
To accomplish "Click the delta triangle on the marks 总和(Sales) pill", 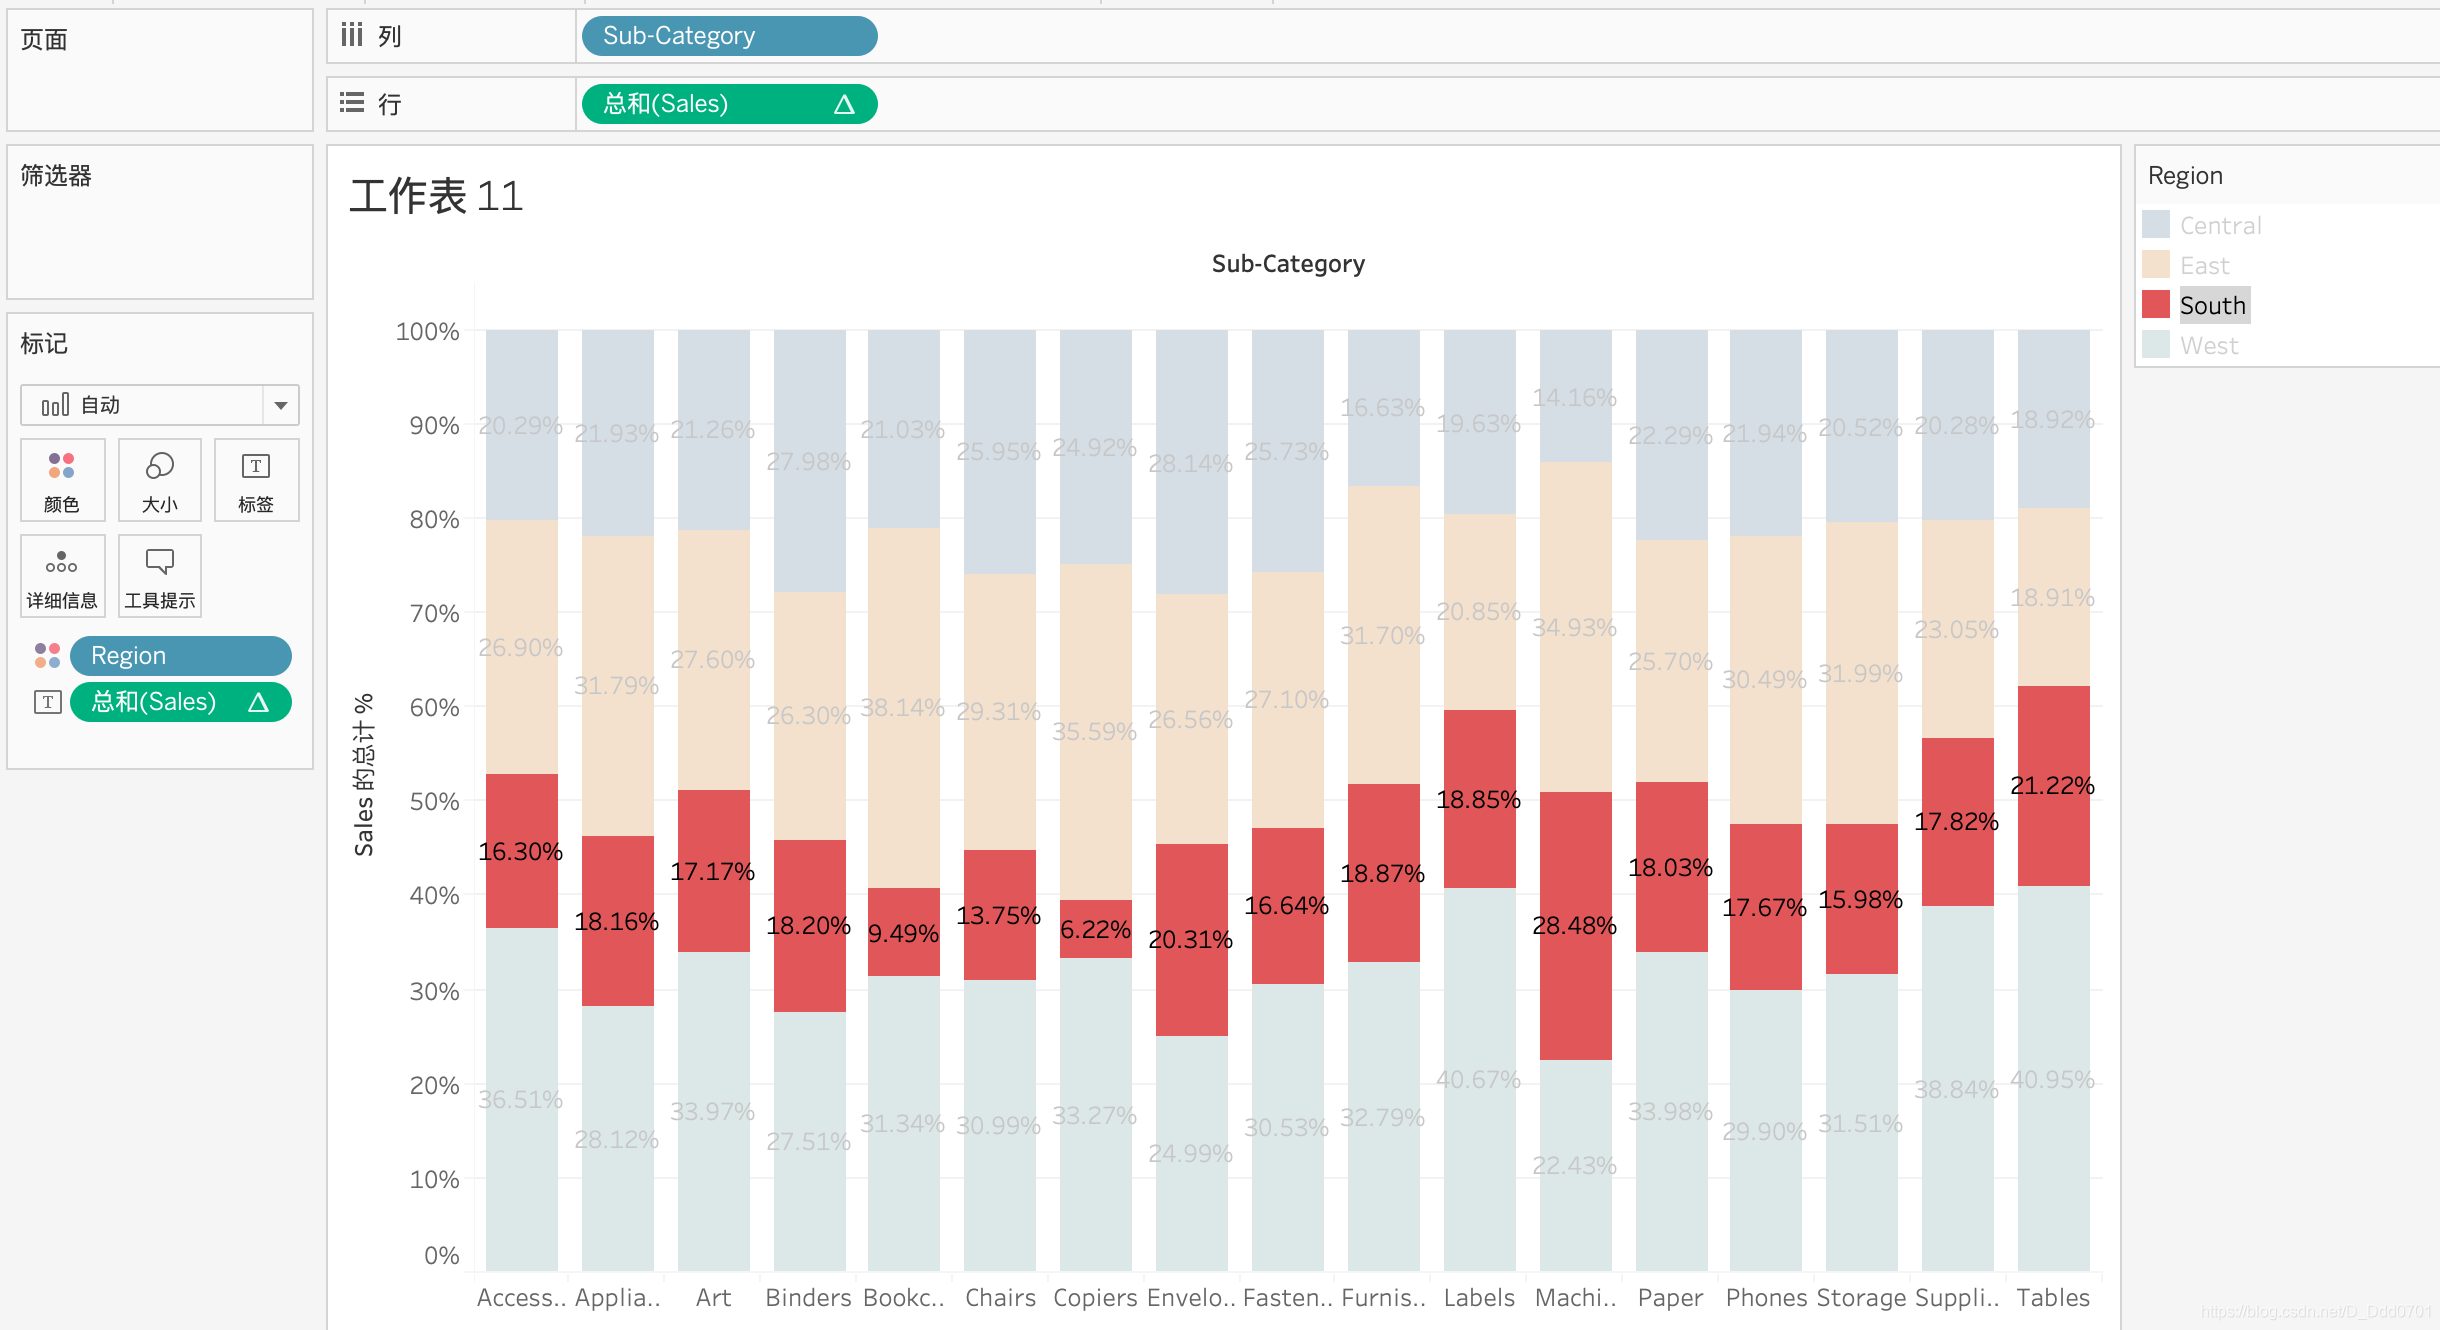I will 258,702.
